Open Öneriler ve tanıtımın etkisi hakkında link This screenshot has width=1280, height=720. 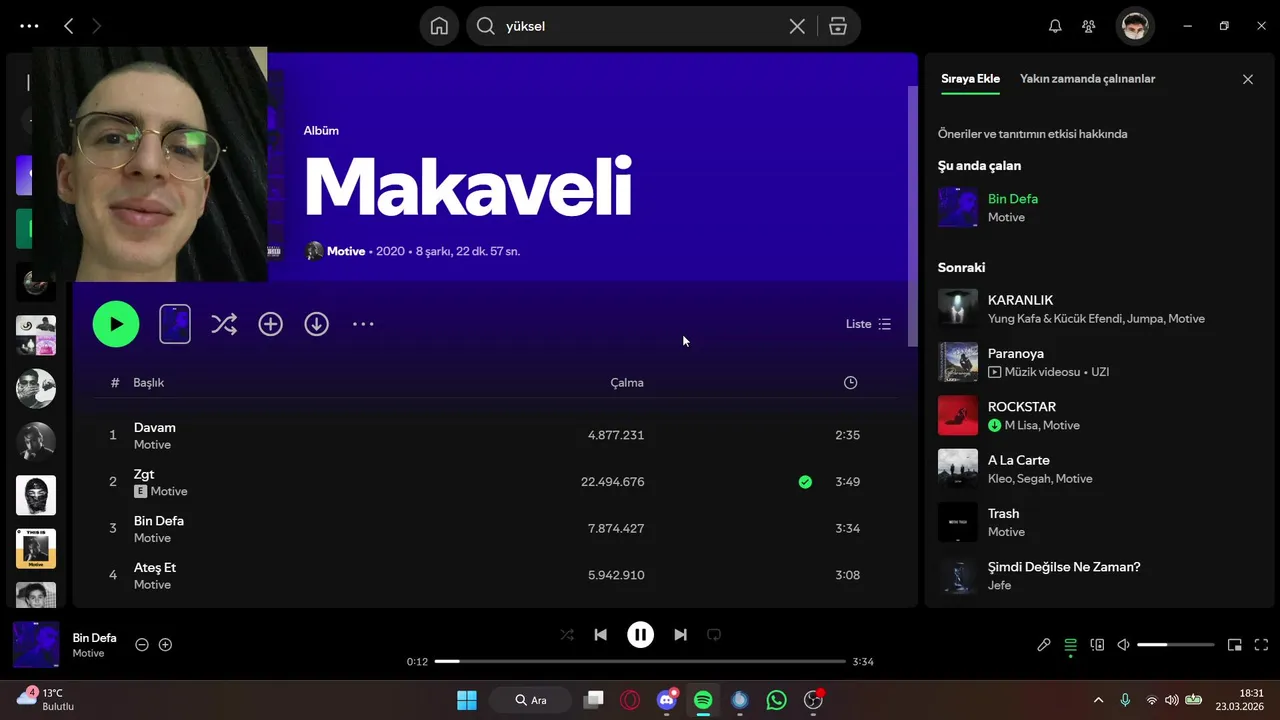1032,134
